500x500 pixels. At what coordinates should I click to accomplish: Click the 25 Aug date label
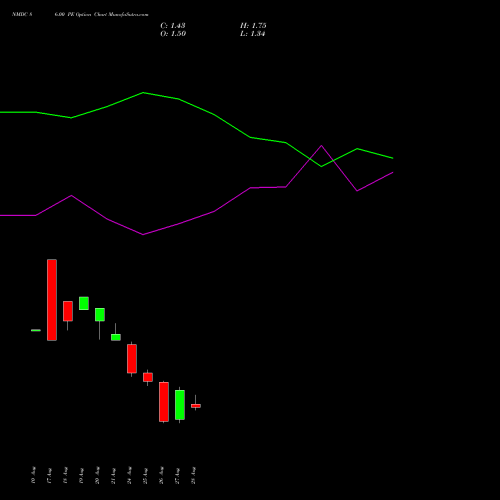click(145, 476)
